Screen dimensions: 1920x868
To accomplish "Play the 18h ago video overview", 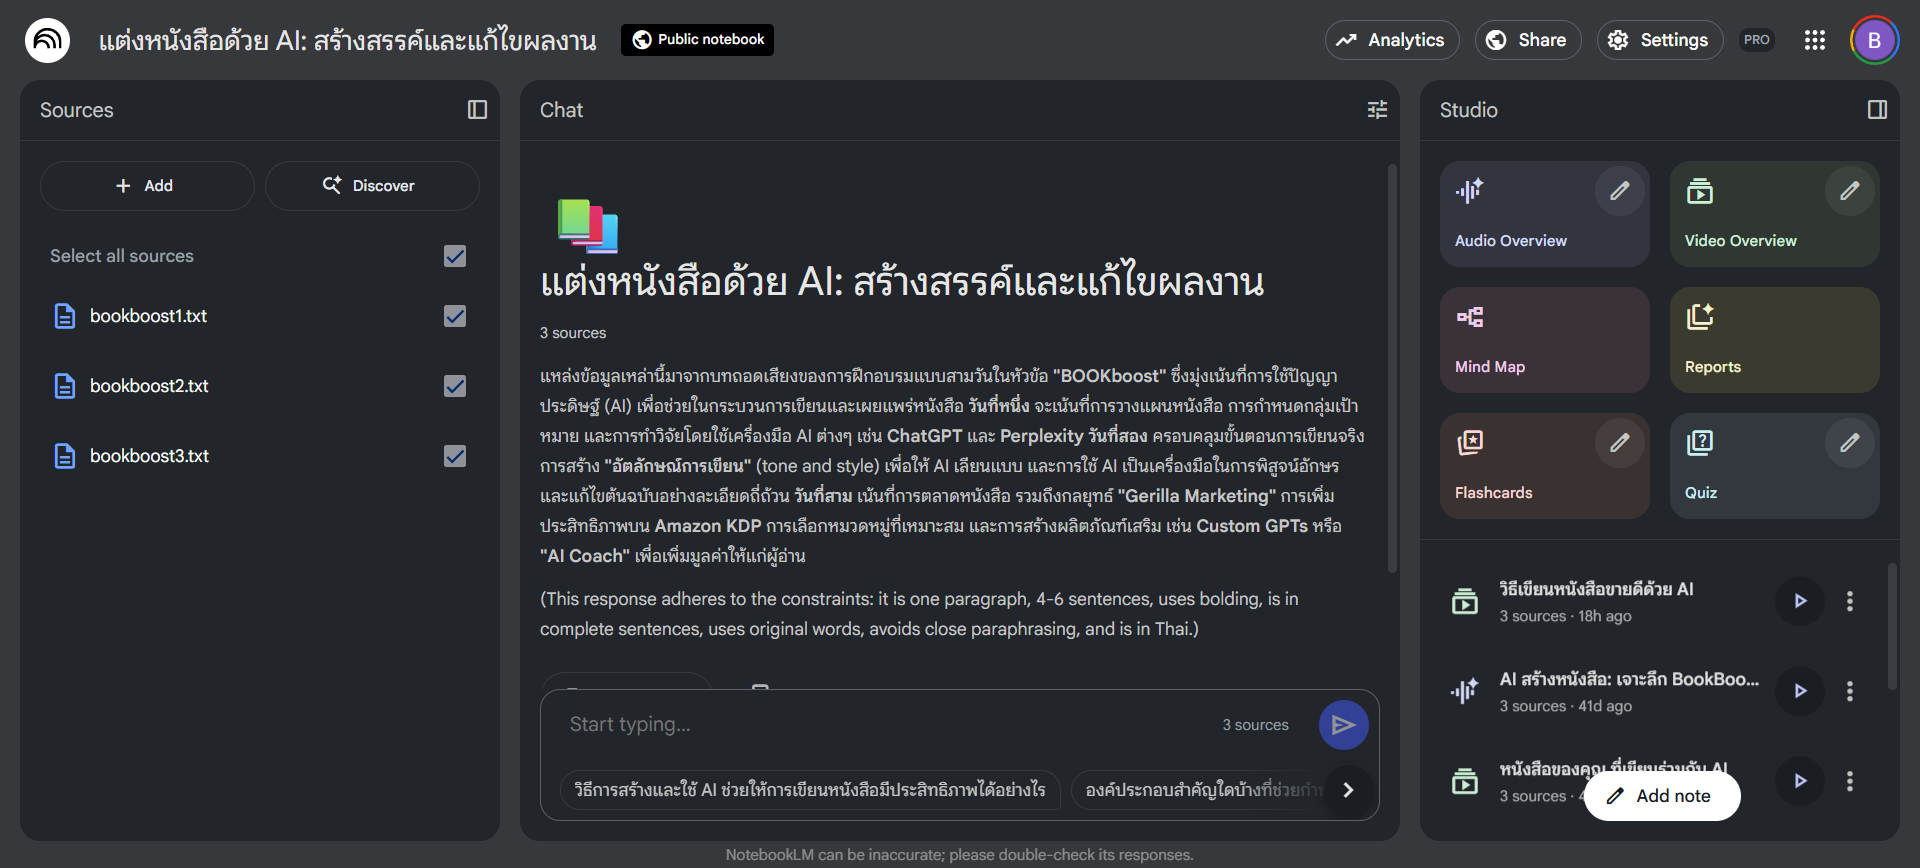I will [x=1800, y=601].
